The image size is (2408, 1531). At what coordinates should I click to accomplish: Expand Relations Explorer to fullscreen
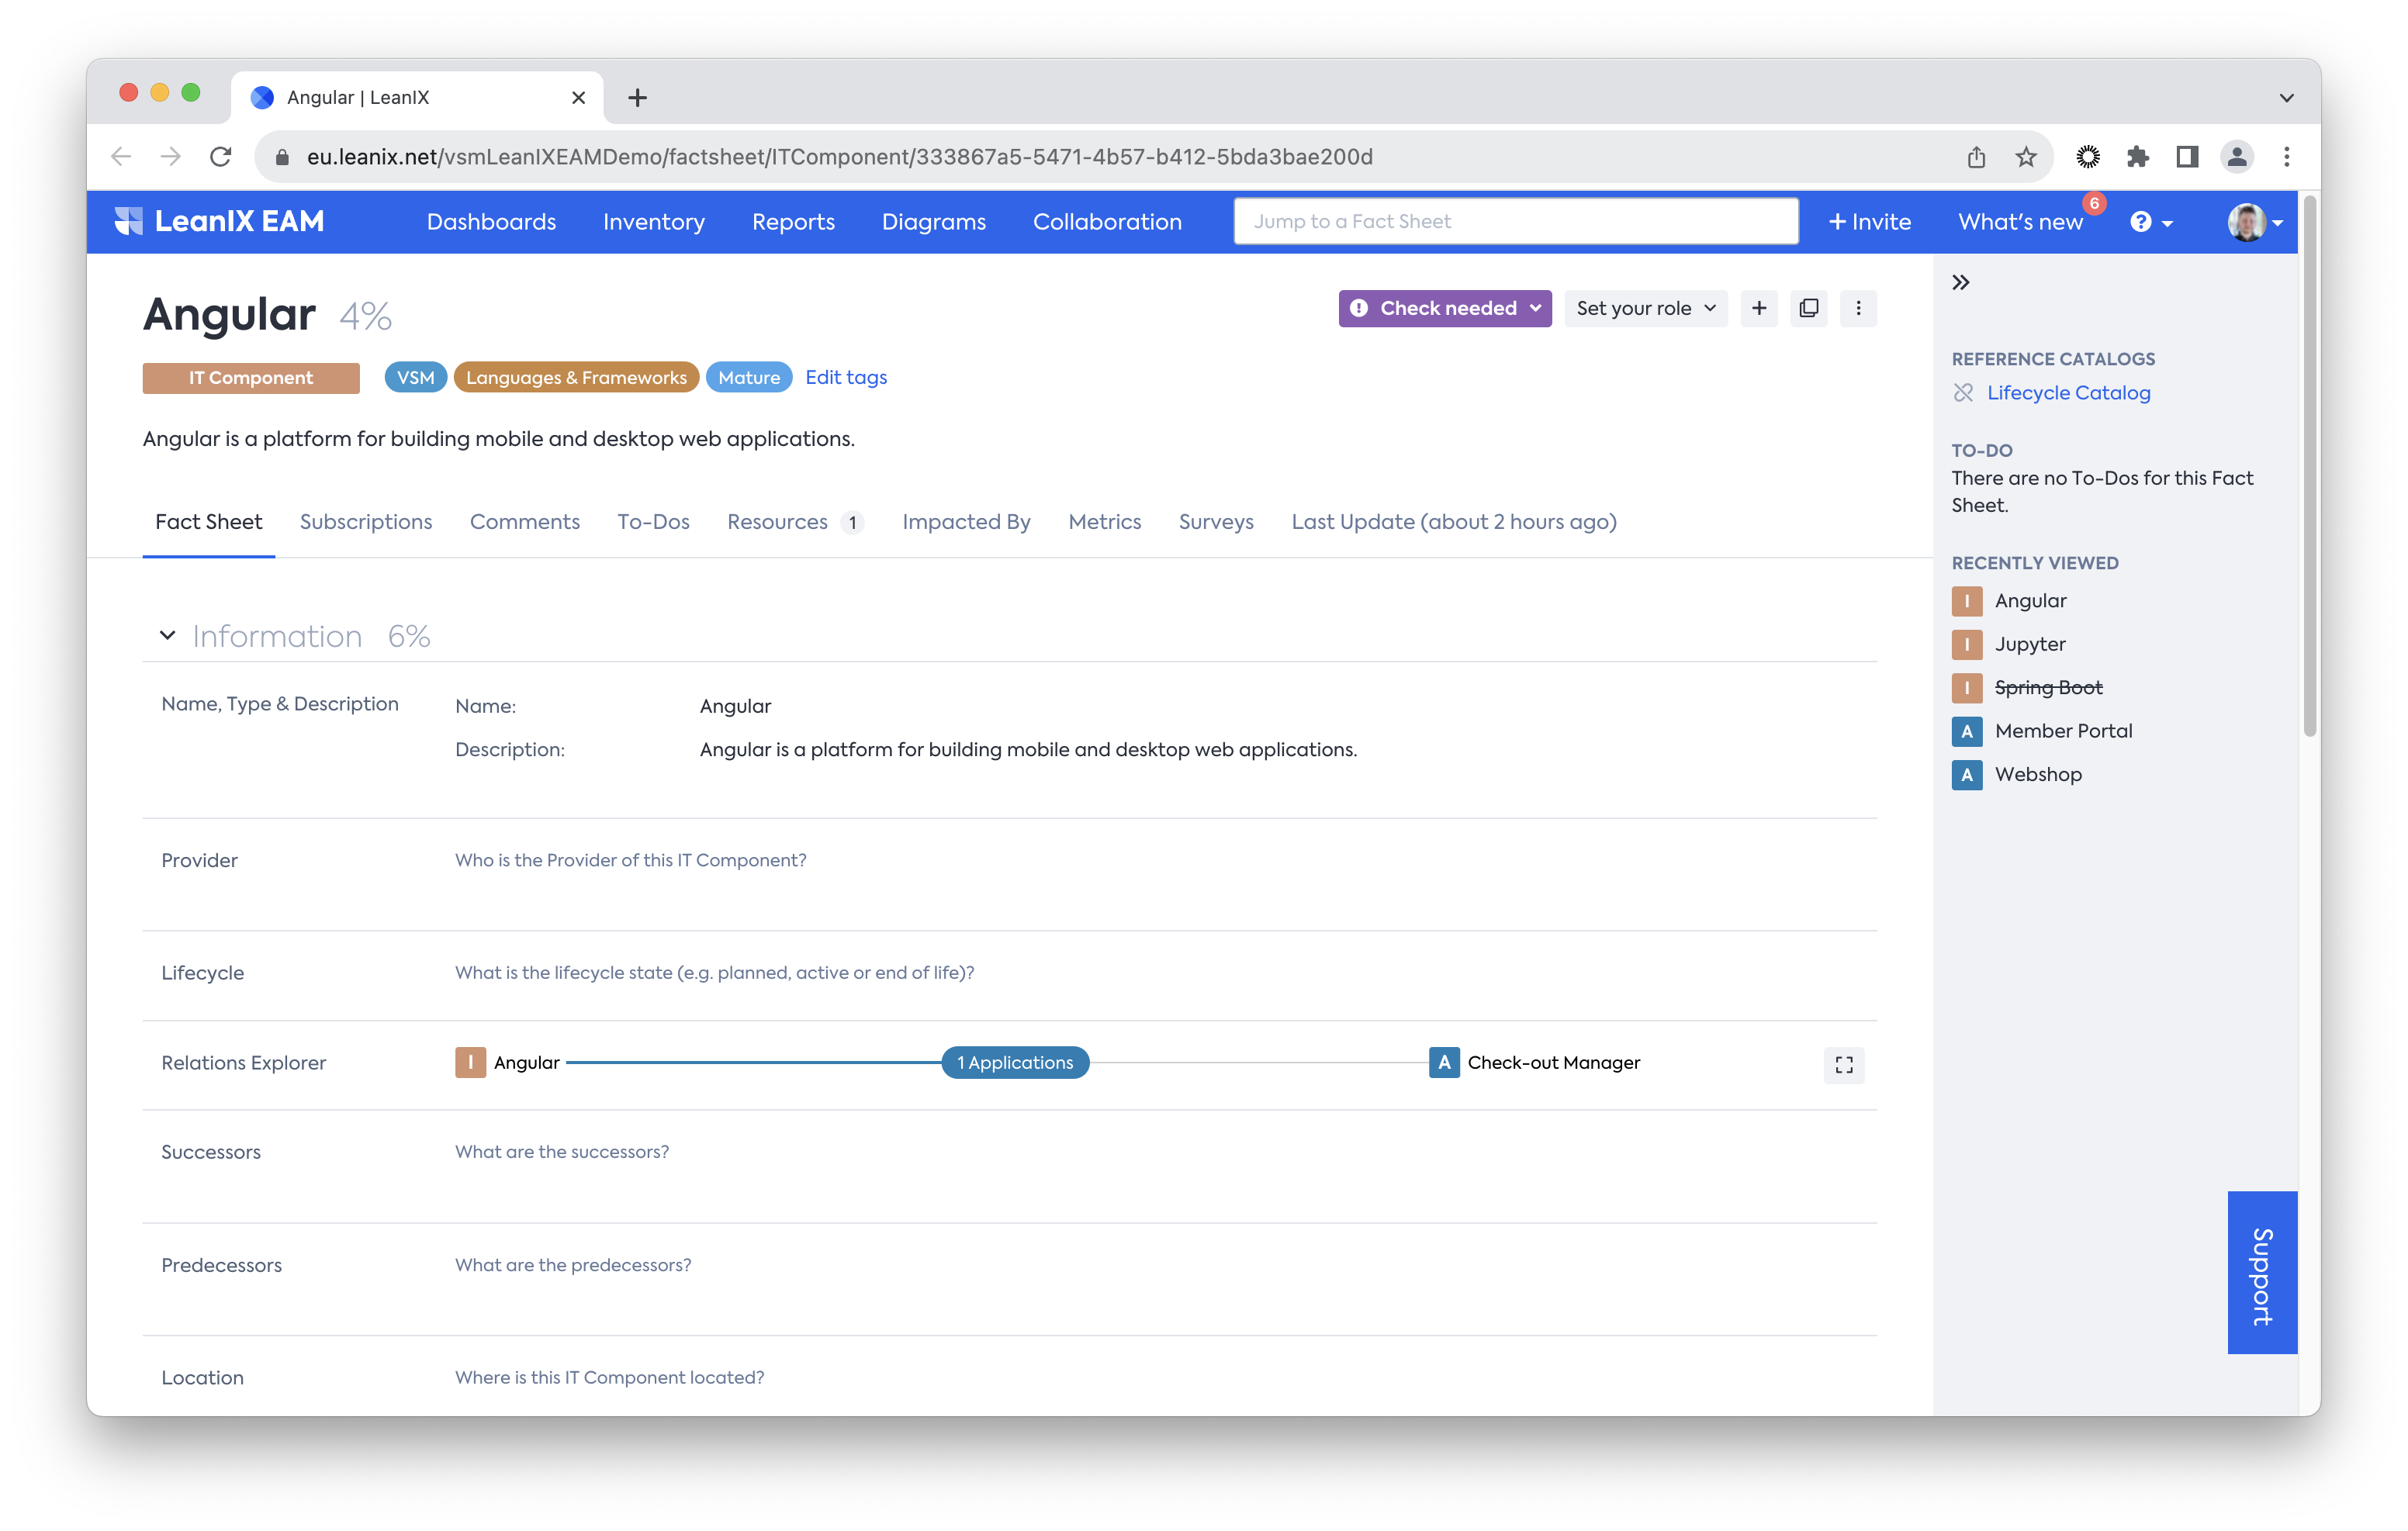point(1843,1064)
